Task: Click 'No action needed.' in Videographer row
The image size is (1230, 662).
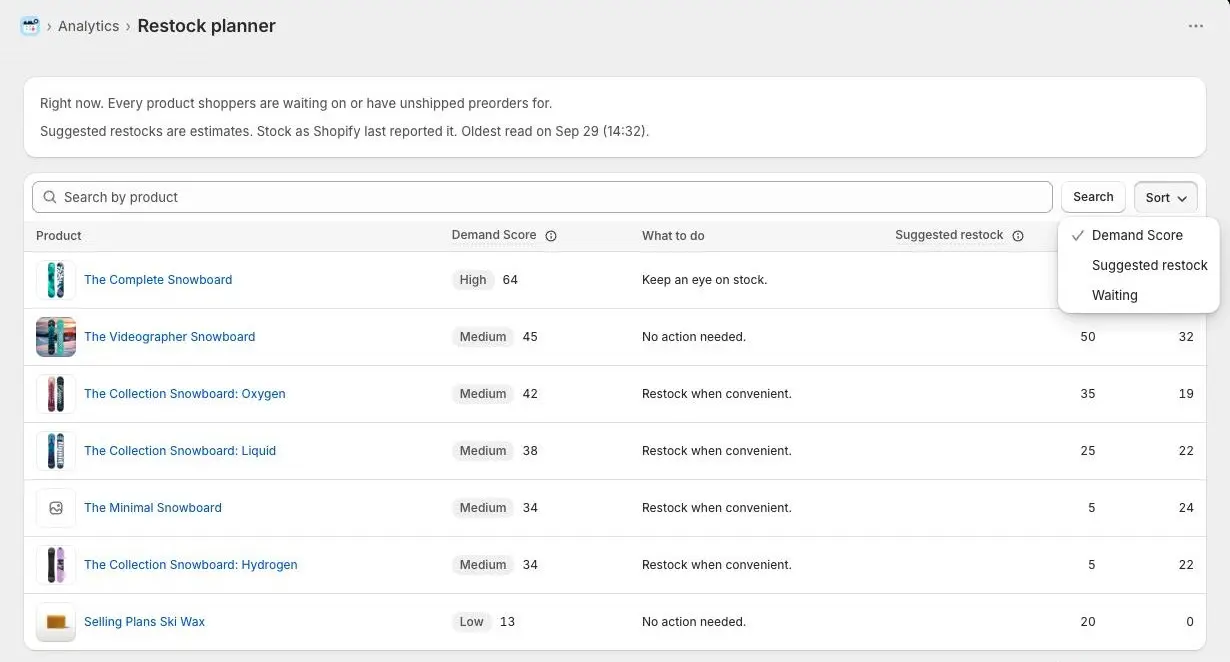Action: coord(694,337)
